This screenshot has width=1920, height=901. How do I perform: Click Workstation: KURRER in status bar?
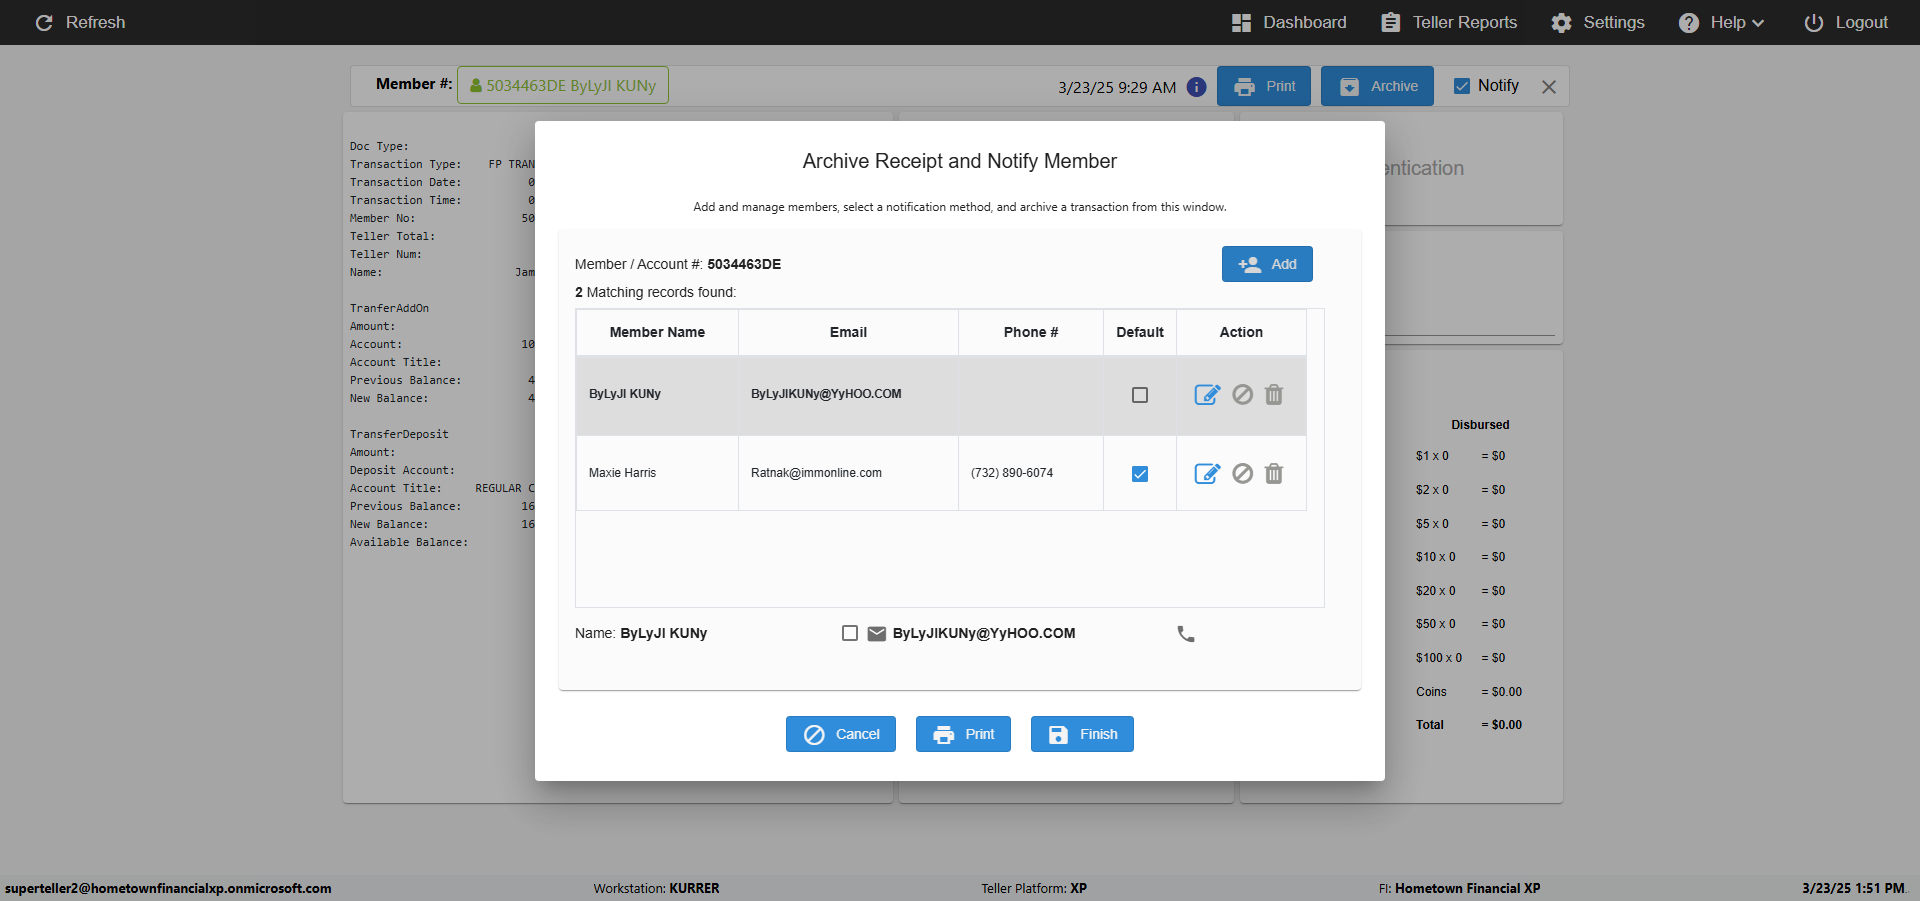(x=656, y=888)
